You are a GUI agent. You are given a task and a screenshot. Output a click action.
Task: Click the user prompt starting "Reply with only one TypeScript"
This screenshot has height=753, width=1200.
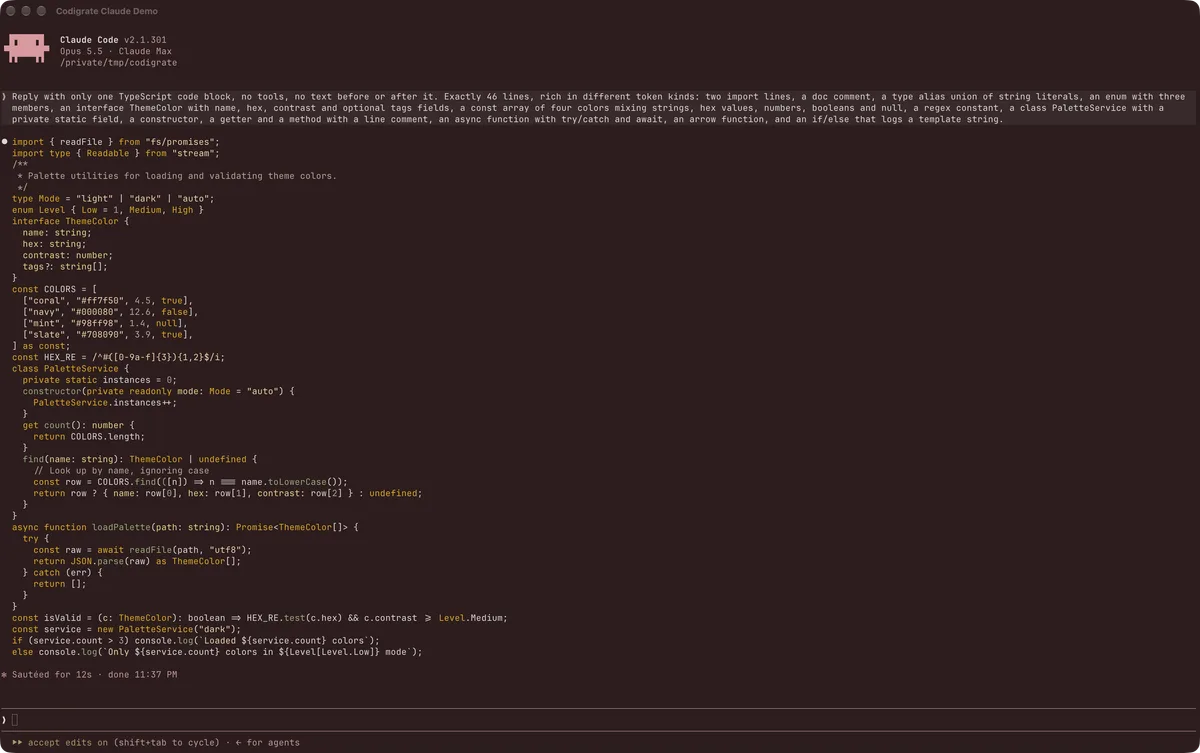point(600,108)
